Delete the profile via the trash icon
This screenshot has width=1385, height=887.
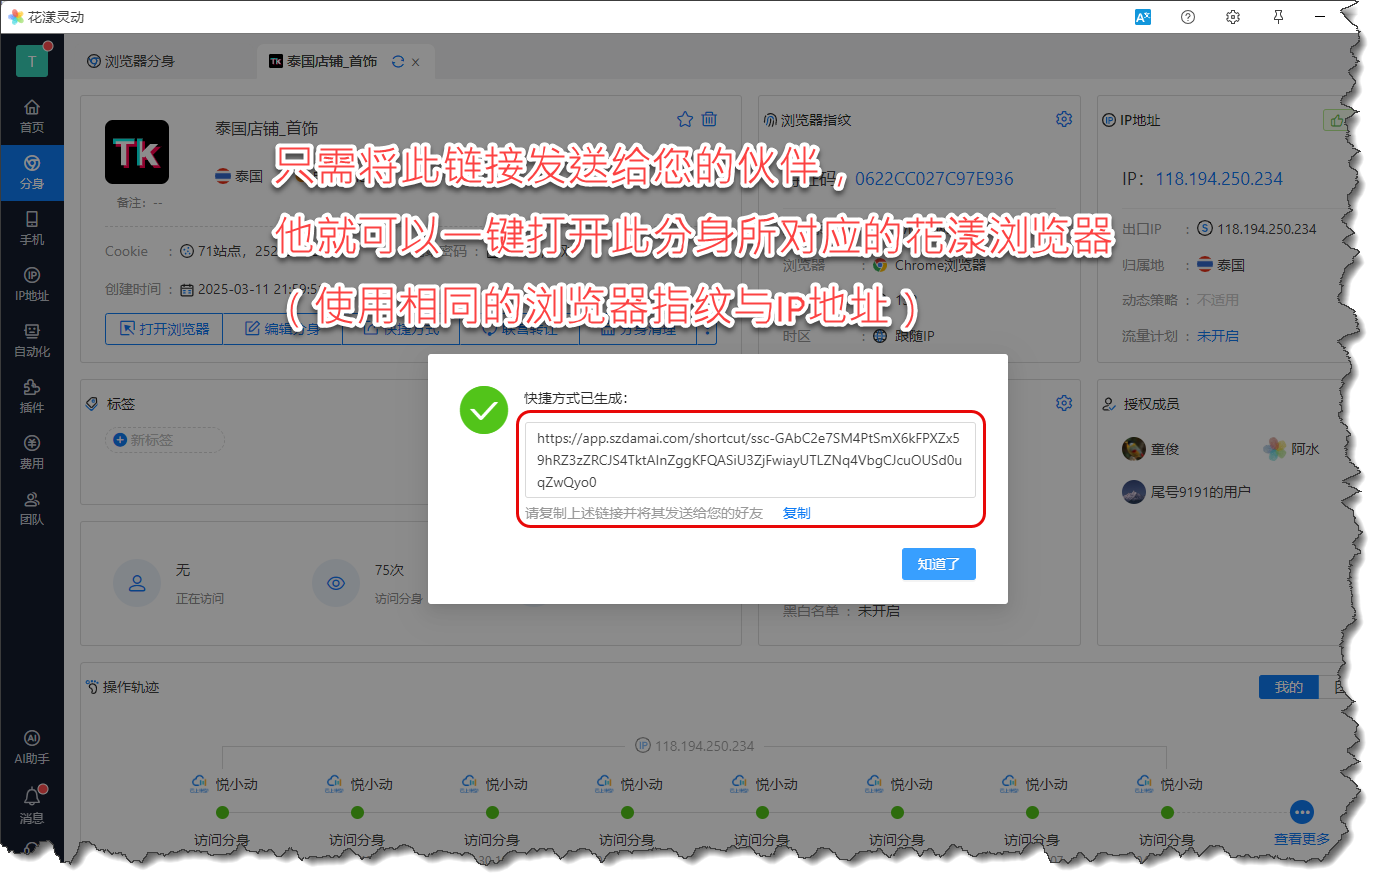click(709, 119)
